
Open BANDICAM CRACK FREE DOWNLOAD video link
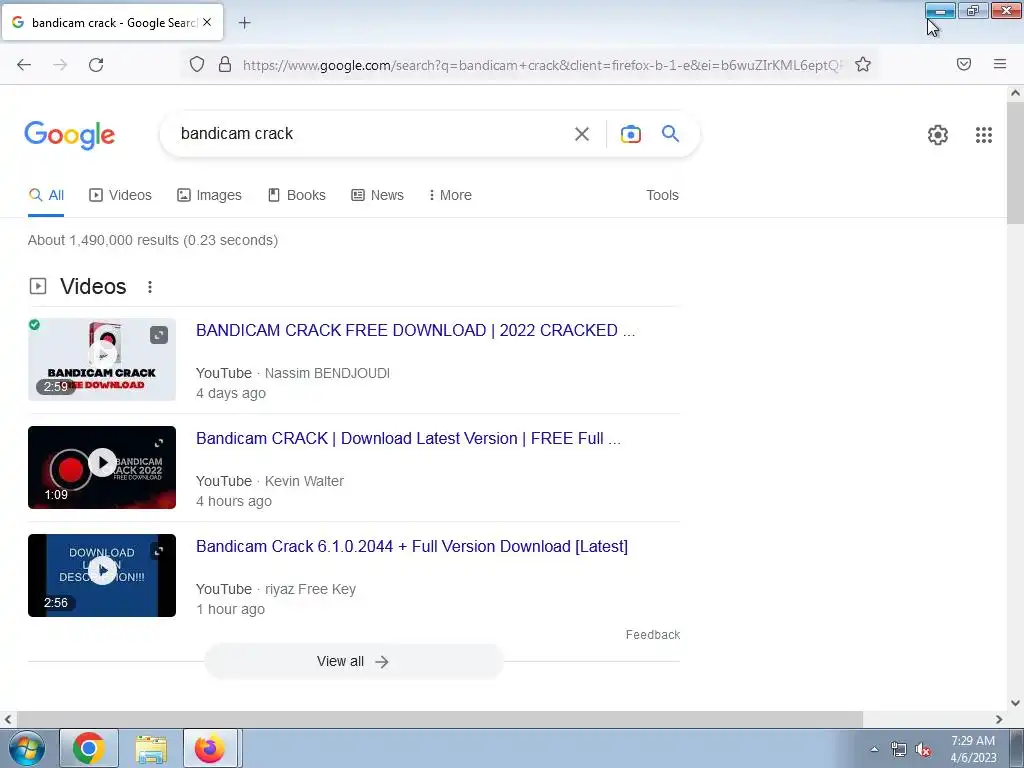point(415,330)
